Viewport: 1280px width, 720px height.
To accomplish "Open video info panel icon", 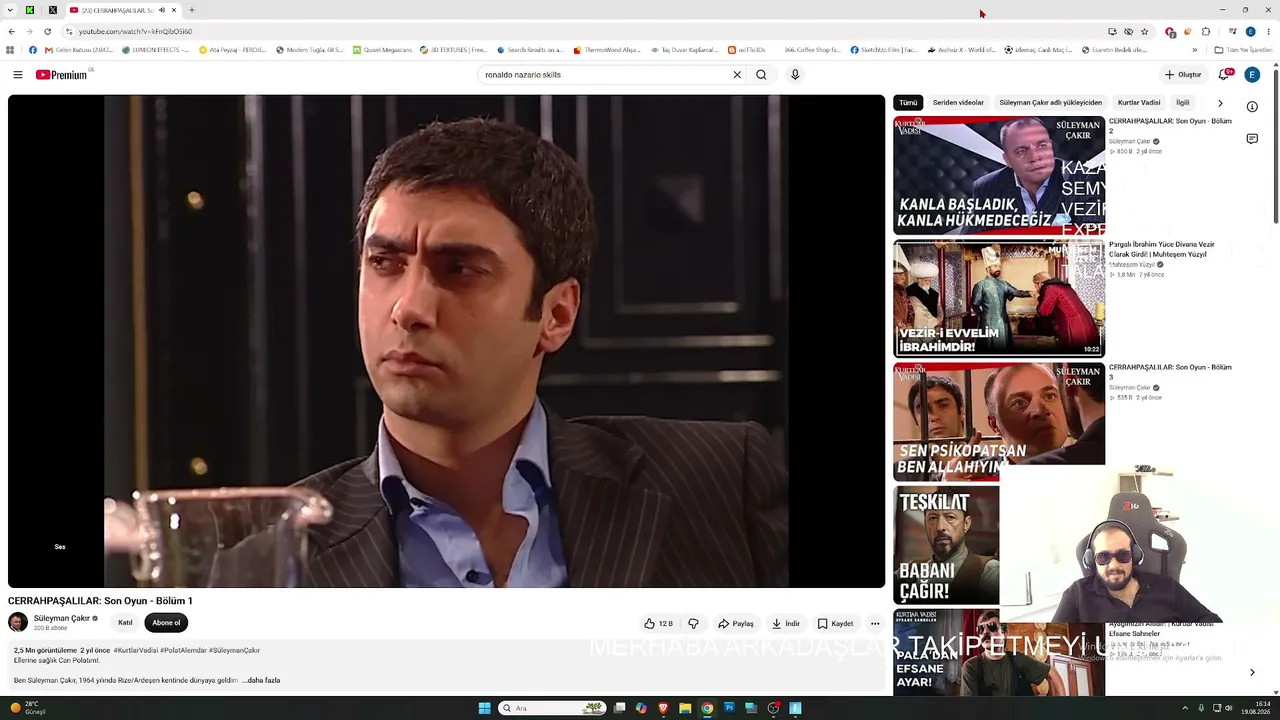I will (x=1252, y=107).
